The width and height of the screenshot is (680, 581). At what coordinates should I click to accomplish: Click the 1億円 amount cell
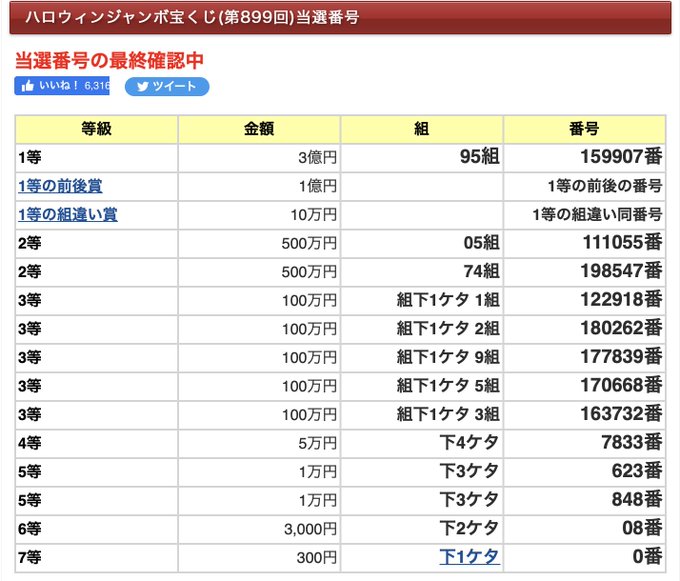coord(259,186)
